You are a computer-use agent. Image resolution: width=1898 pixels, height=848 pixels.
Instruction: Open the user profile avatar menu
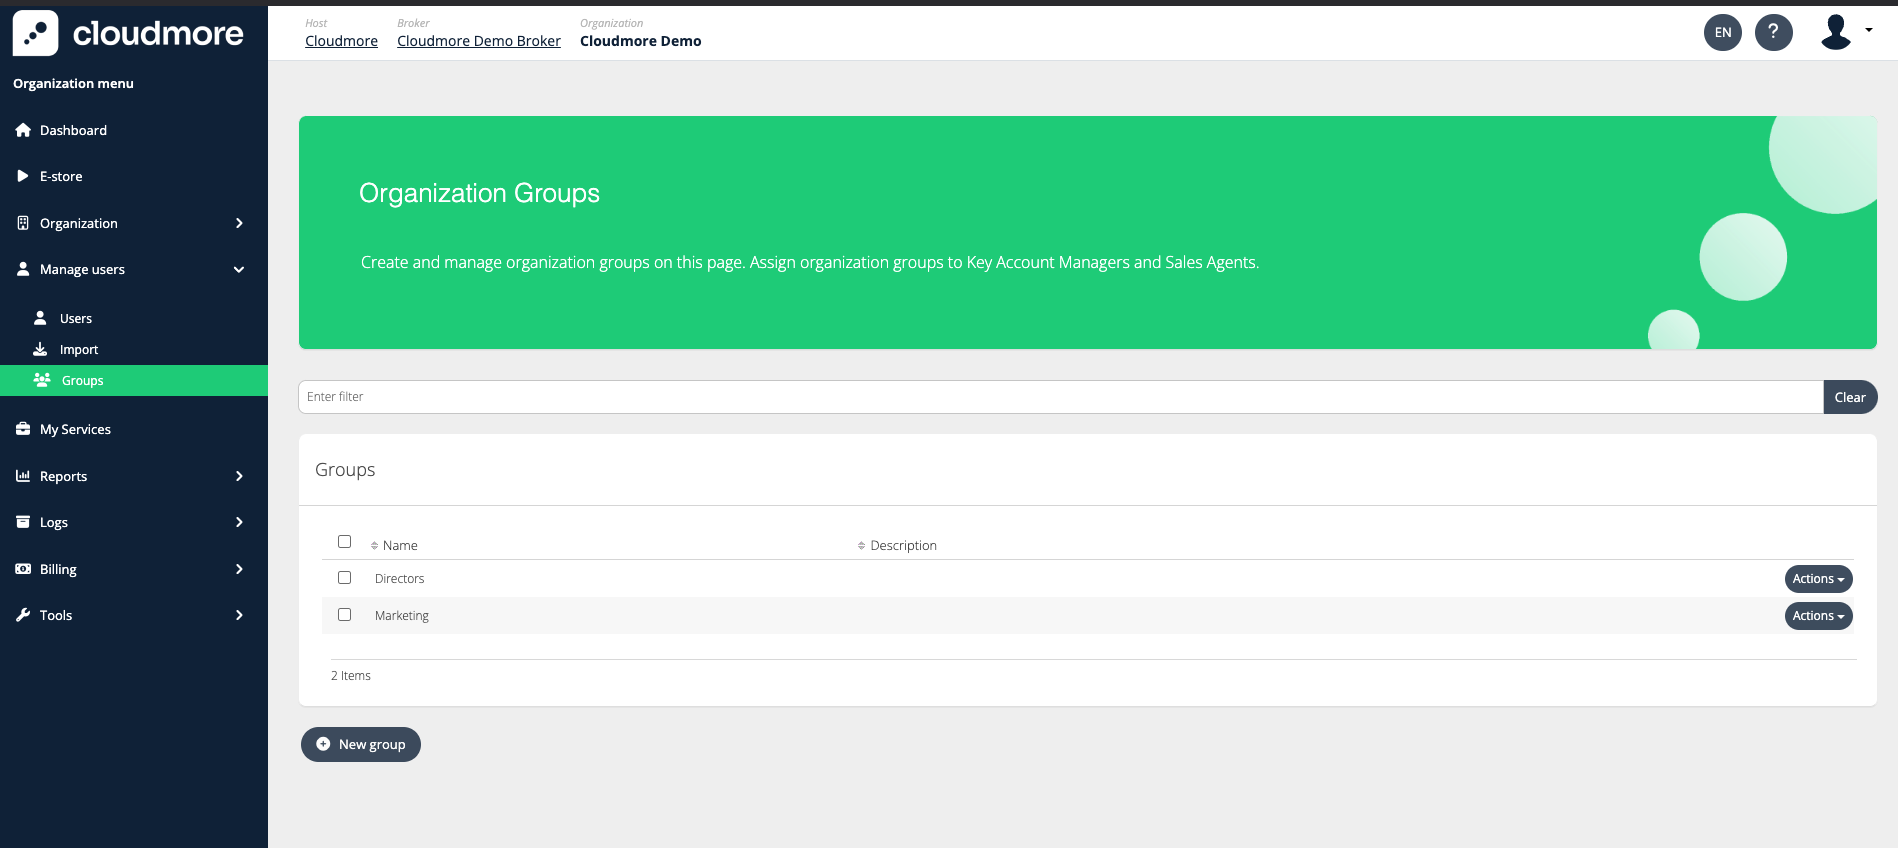(1837, 32)
